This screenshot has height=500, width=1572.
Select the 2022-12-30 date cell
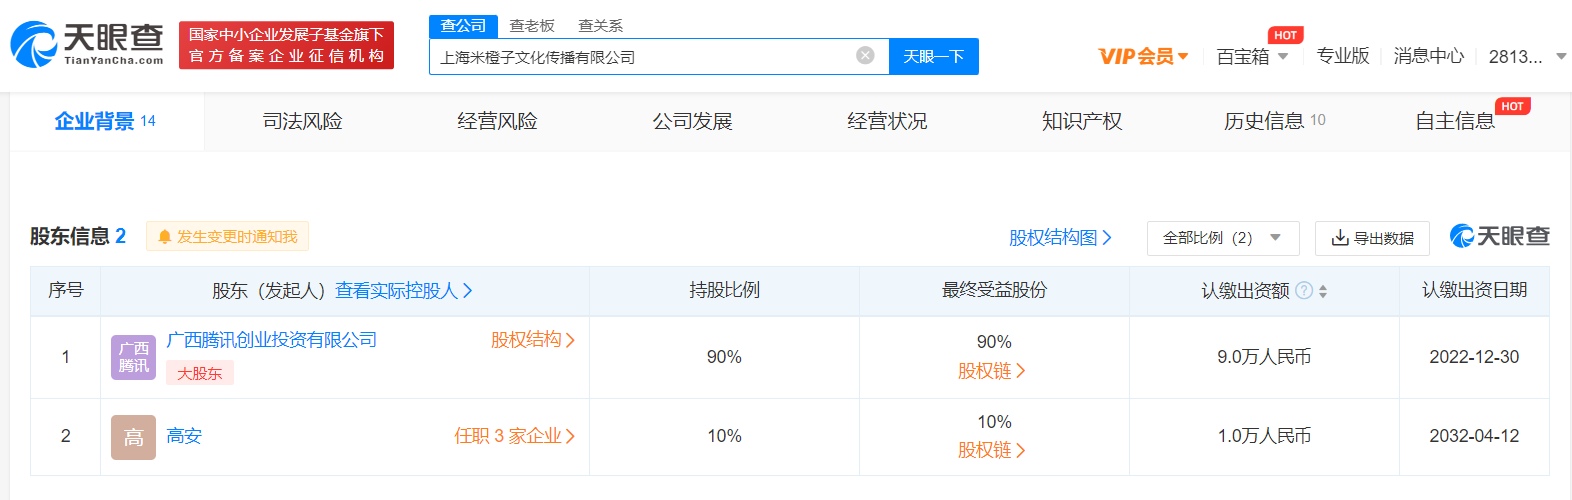pos(1474,357)
